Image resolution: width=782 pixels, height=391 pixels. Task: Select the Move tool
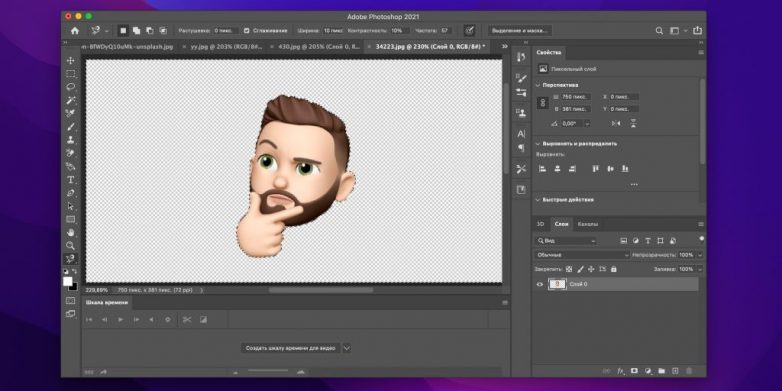tap(70, 60)
